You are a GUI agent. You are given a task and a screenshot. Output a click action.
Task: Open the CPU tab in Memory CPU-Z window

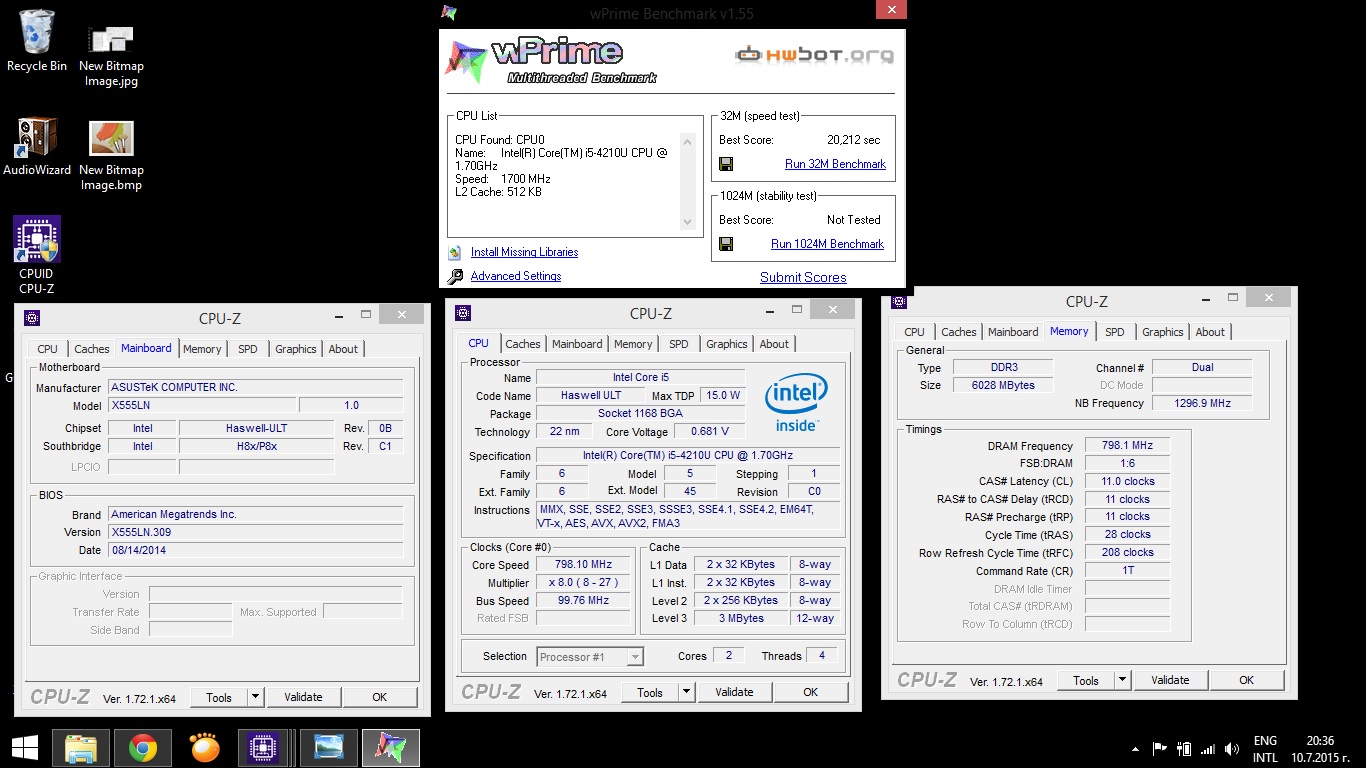coord(915,332)
